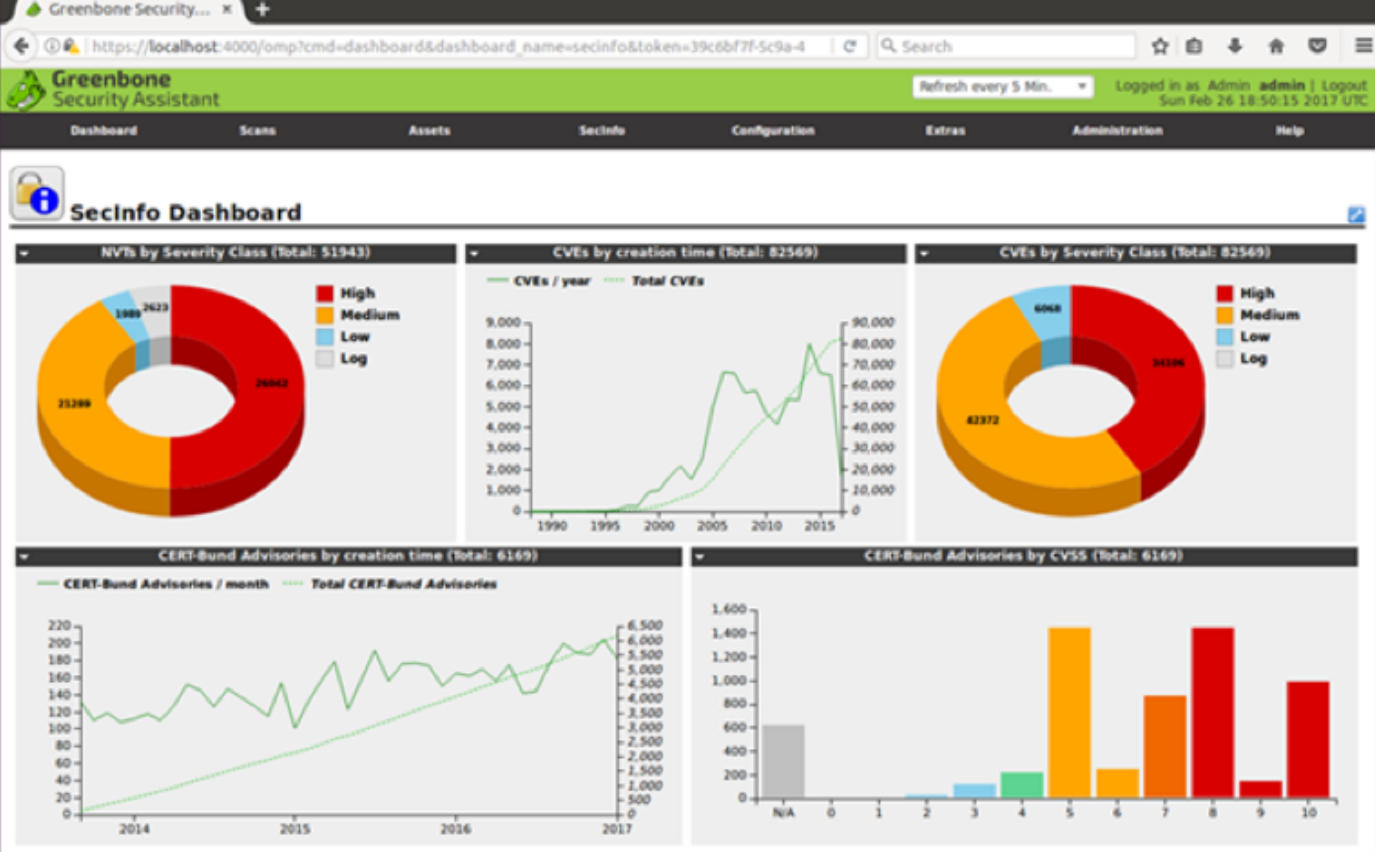Click Medium orange swatch in NVTs legend
This screenshot has width=1375, height=852.
(325, 315)
